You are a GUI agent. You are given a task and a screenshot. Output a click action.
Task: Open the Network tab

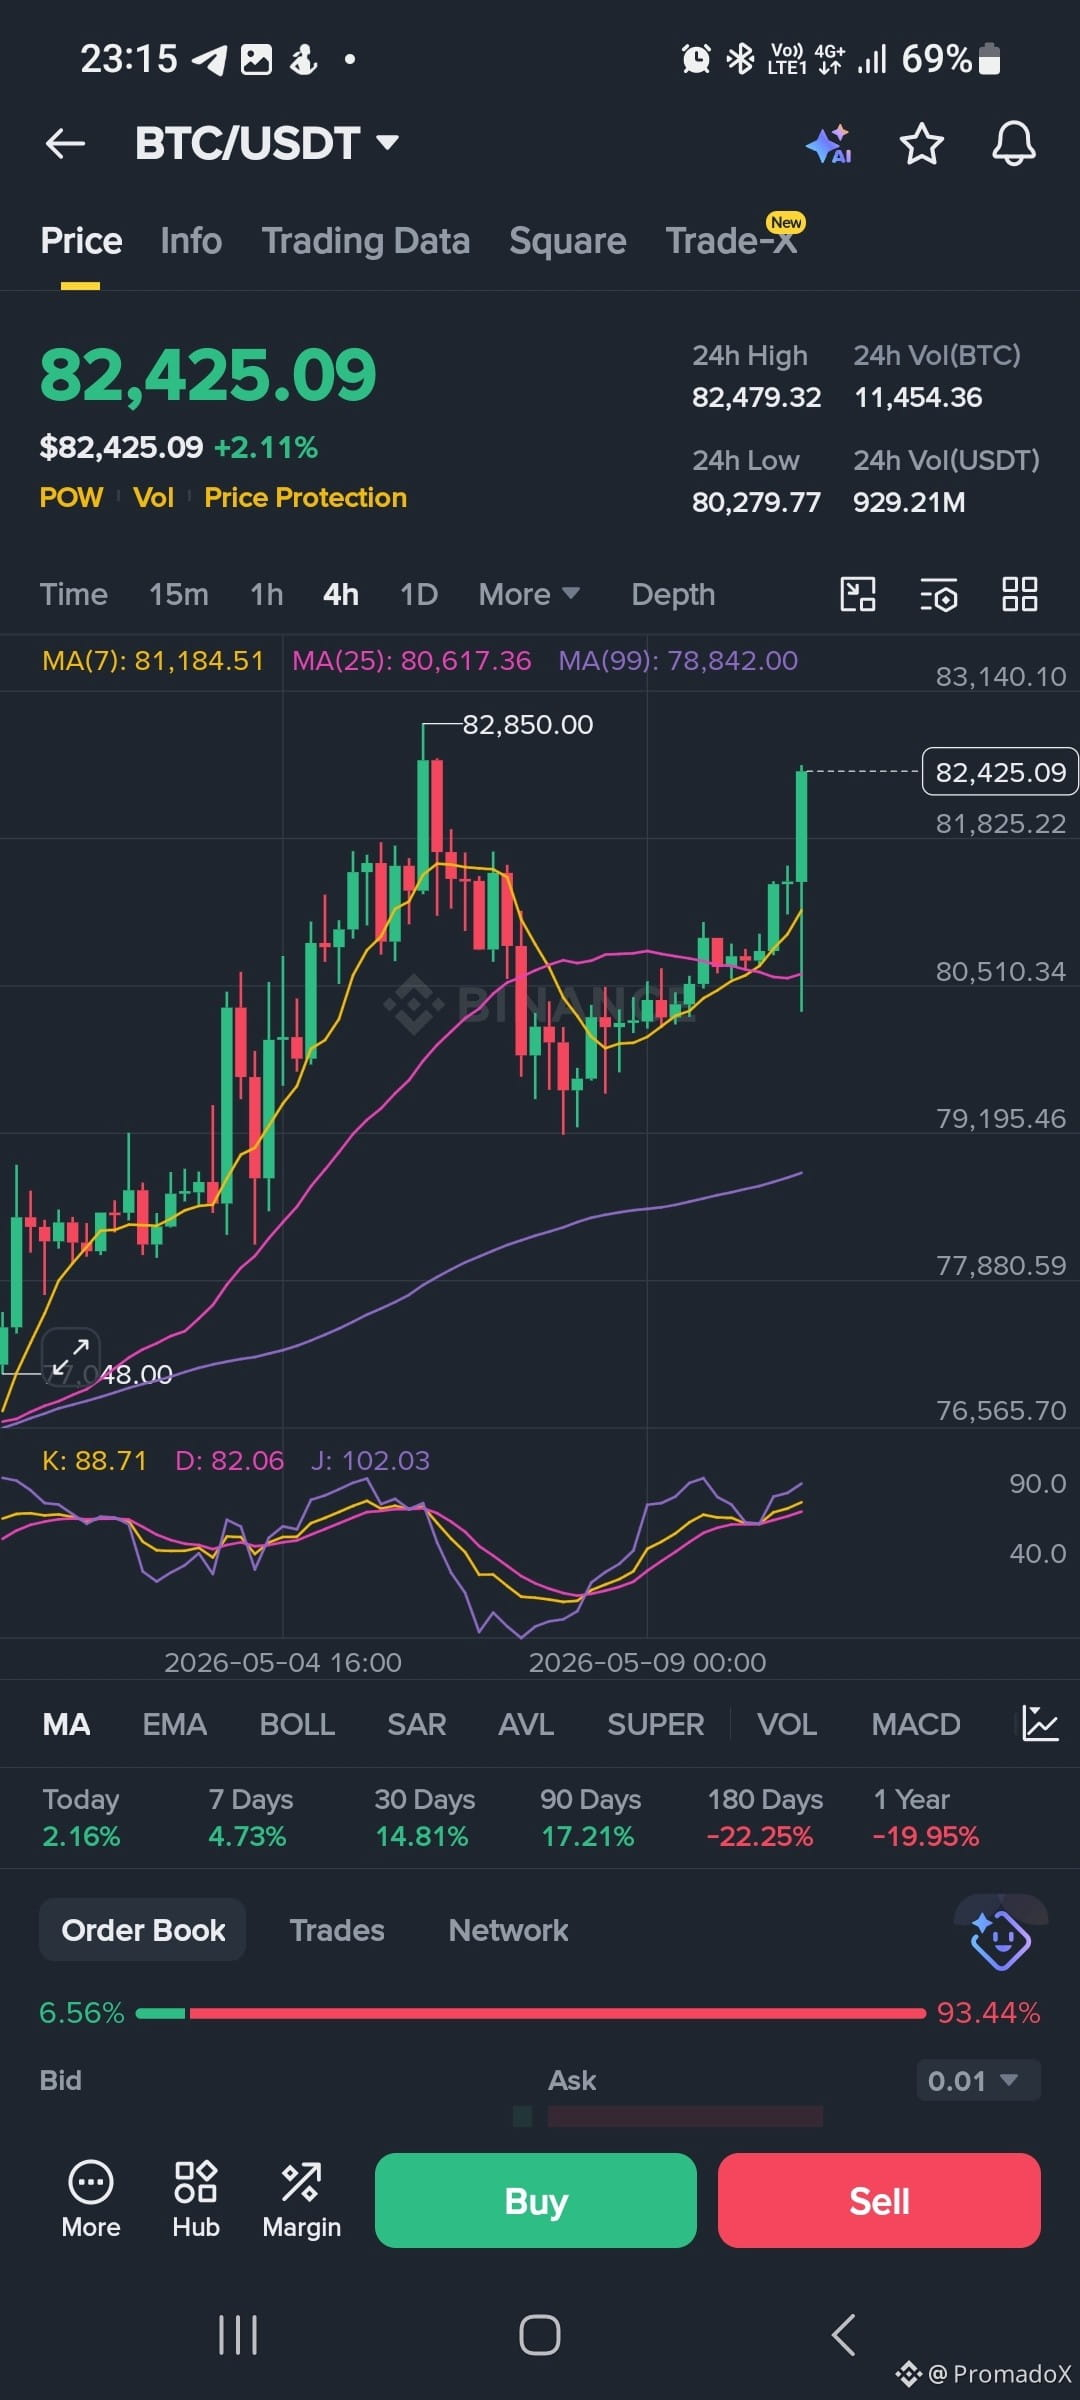(x=508, y=1930)
